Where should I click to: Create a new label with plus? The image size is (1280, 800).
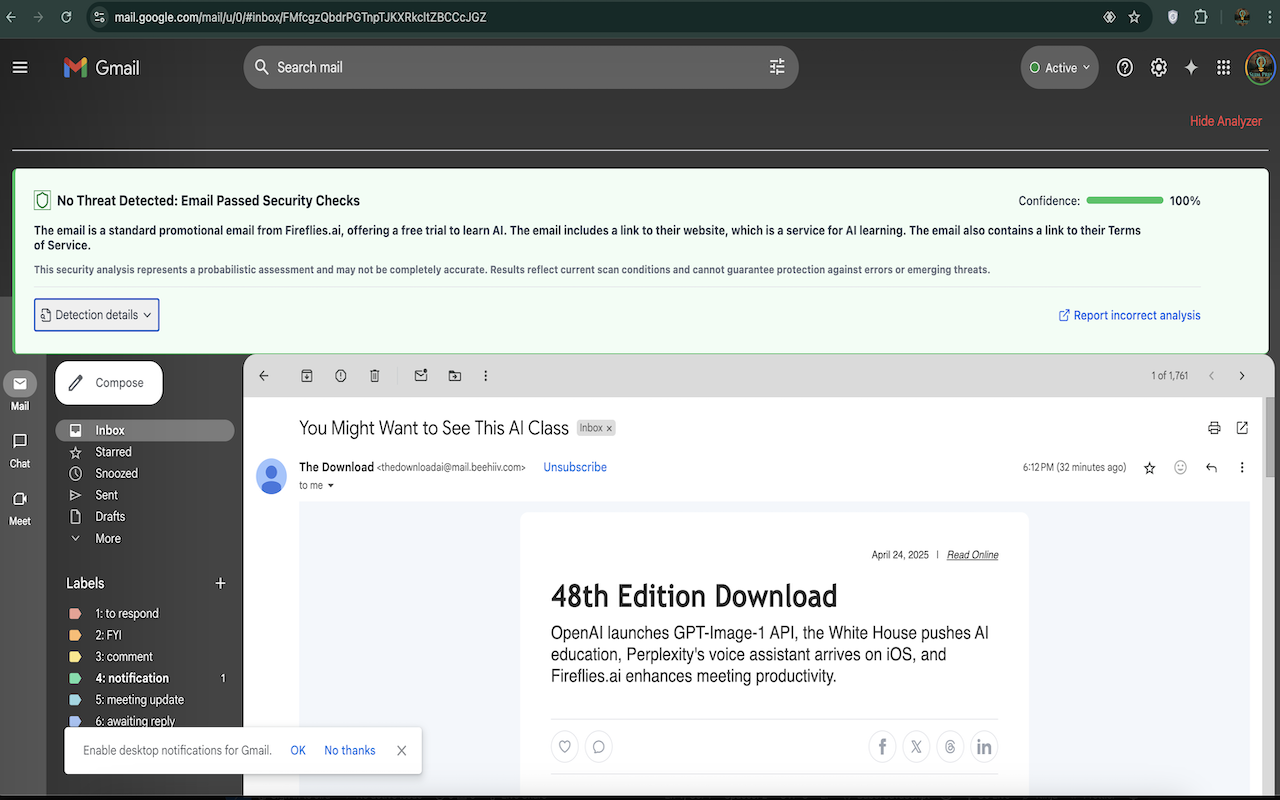point(220,583)
